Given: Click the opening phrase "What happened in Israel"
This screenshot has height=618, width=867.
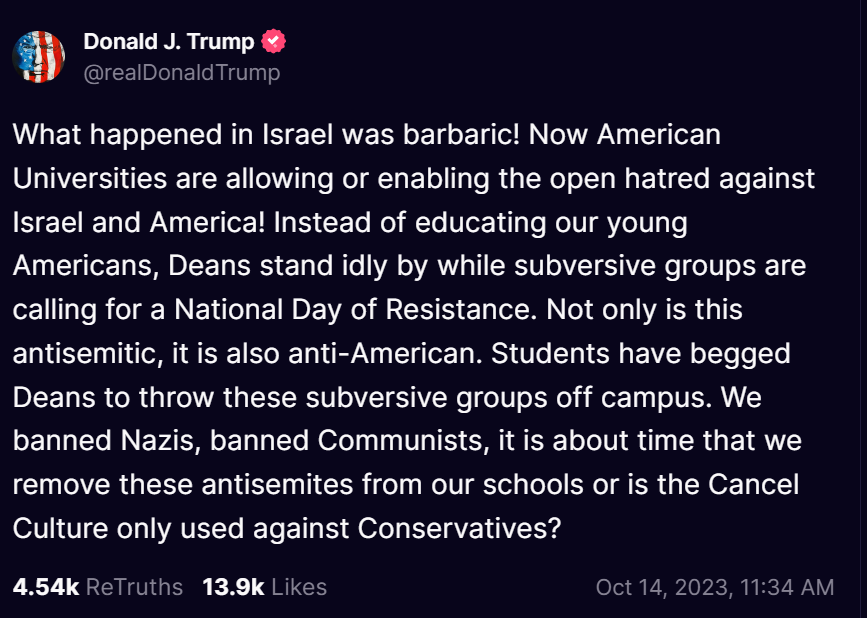Looking at the screenshot, I should (x=173, y=135).
